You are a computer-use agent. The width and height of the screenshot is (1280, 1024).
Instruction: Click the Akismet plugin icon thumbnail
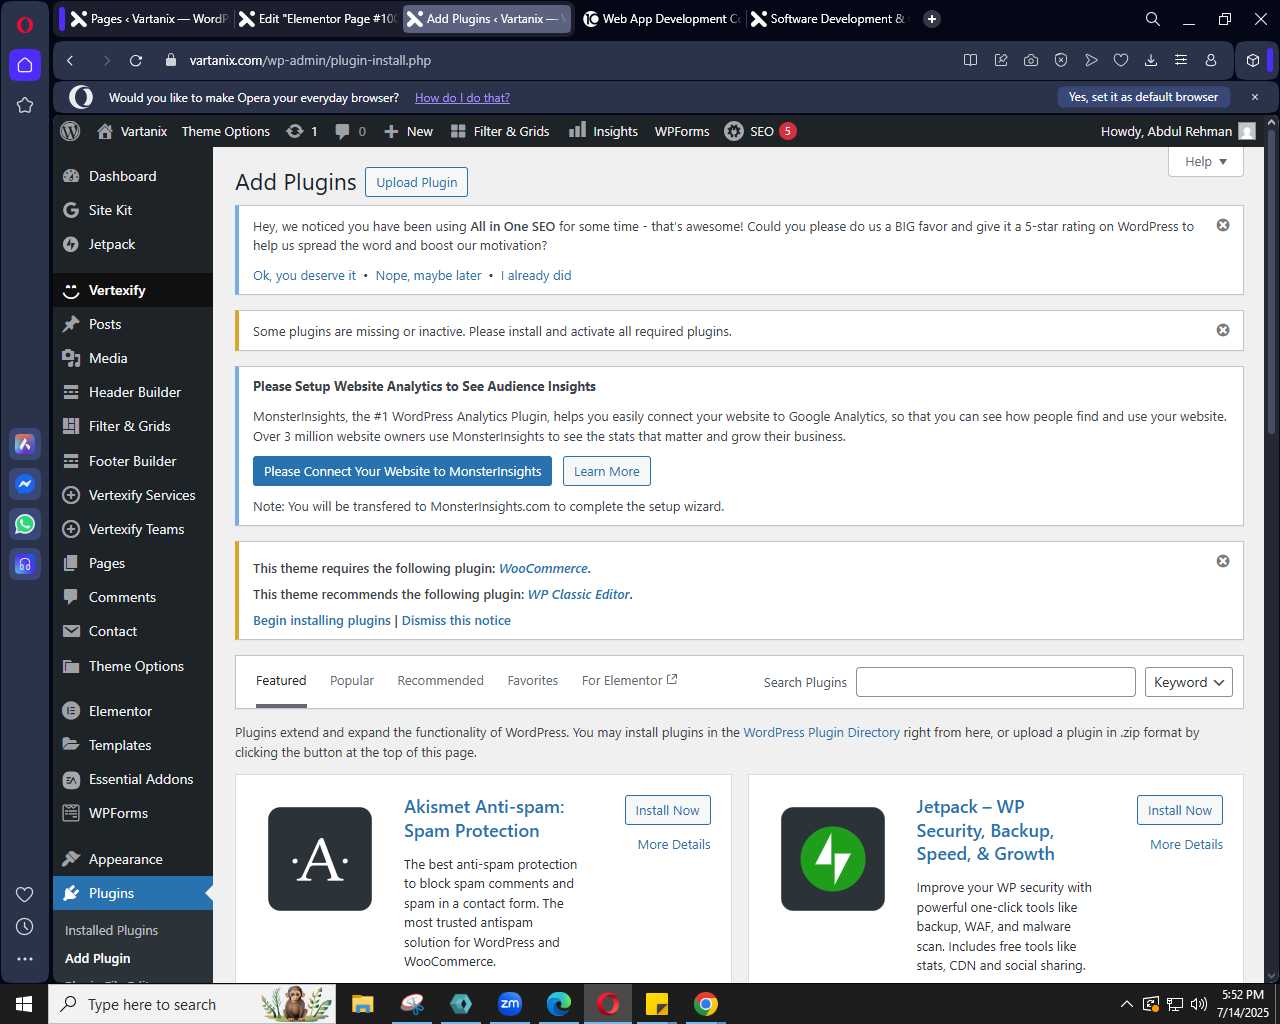point(320,859)
